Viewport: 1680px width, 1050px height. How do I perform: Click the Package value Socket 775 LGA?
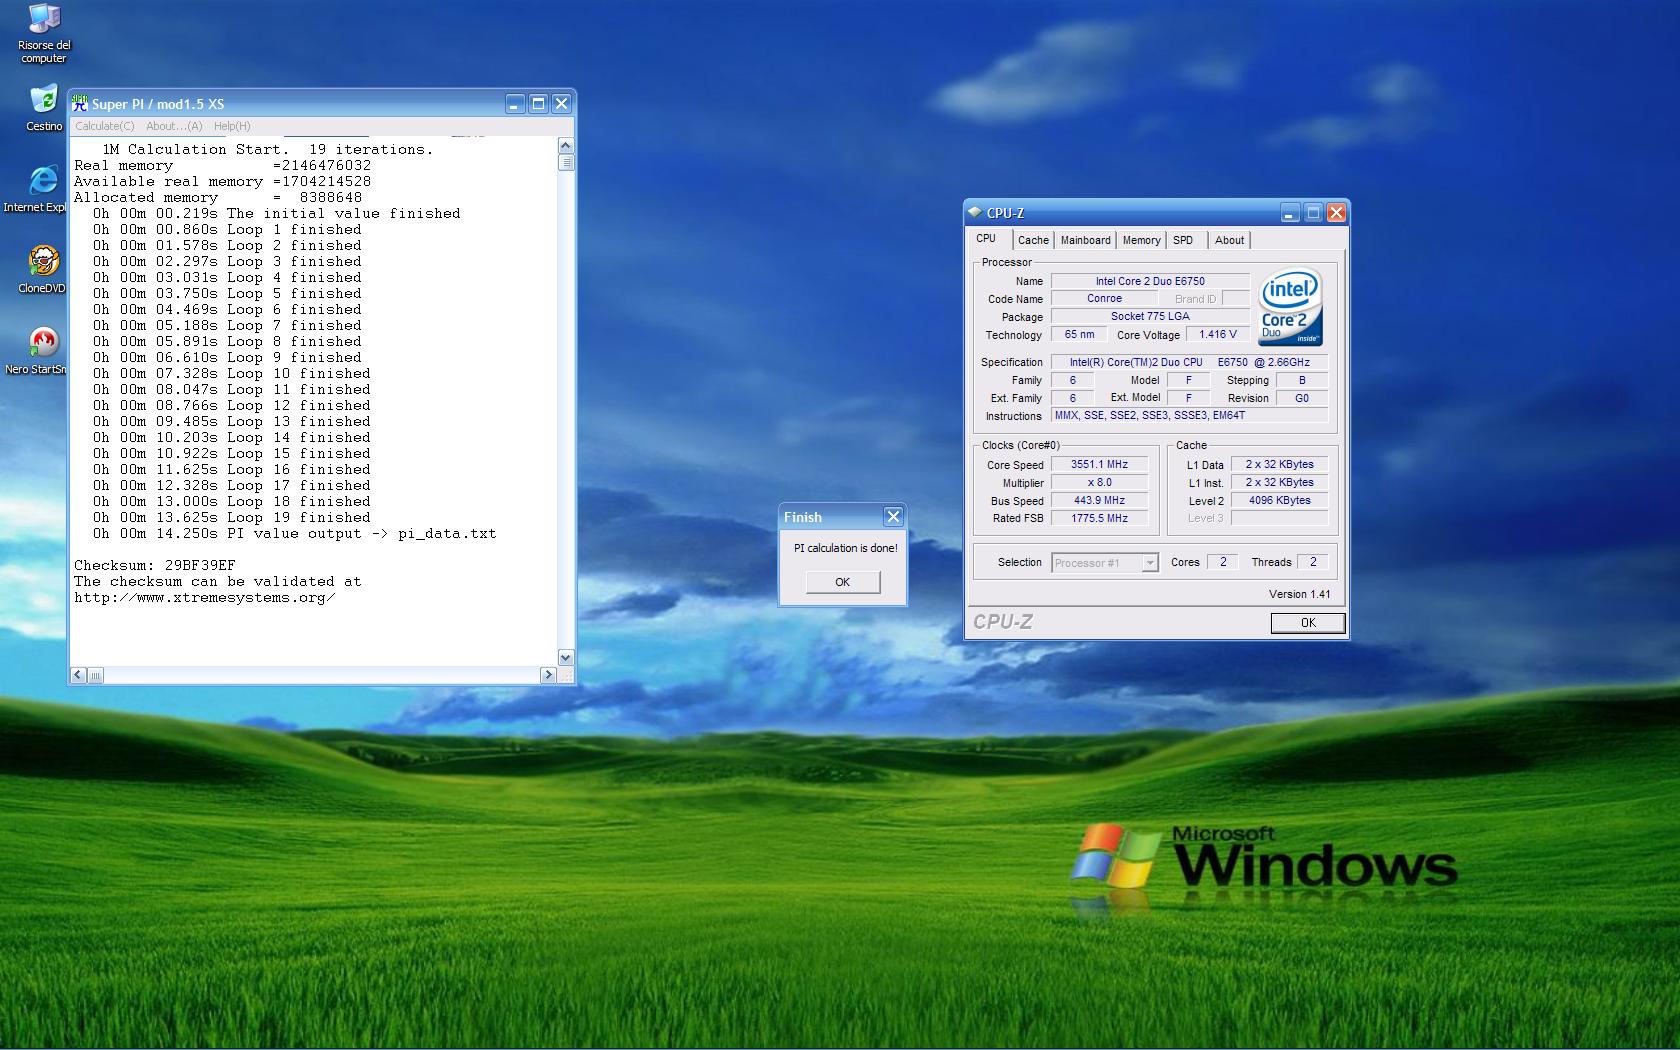(x=1150, y=317)
